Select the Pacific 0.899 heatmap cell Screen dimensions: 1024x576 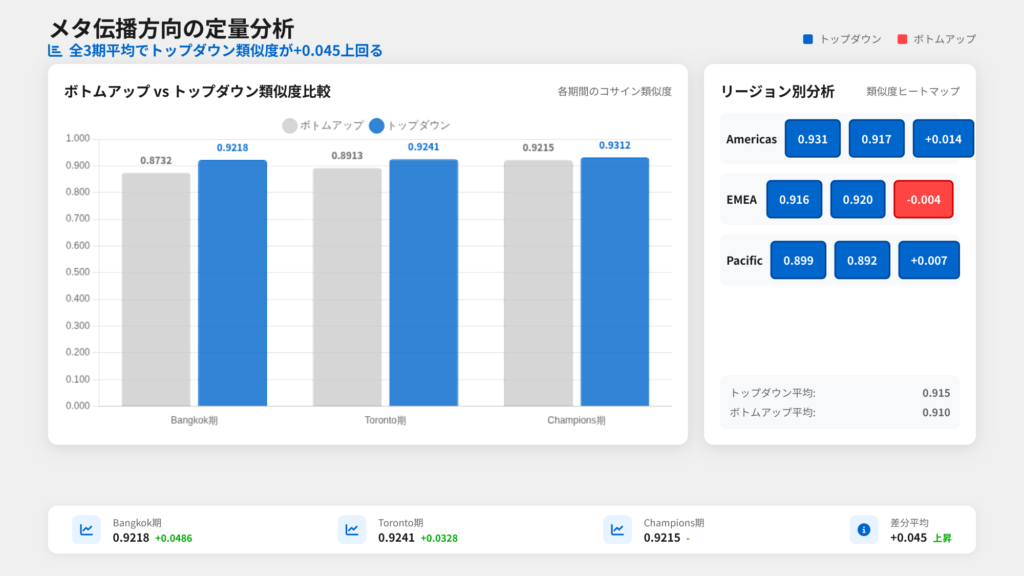pos(798,260)
